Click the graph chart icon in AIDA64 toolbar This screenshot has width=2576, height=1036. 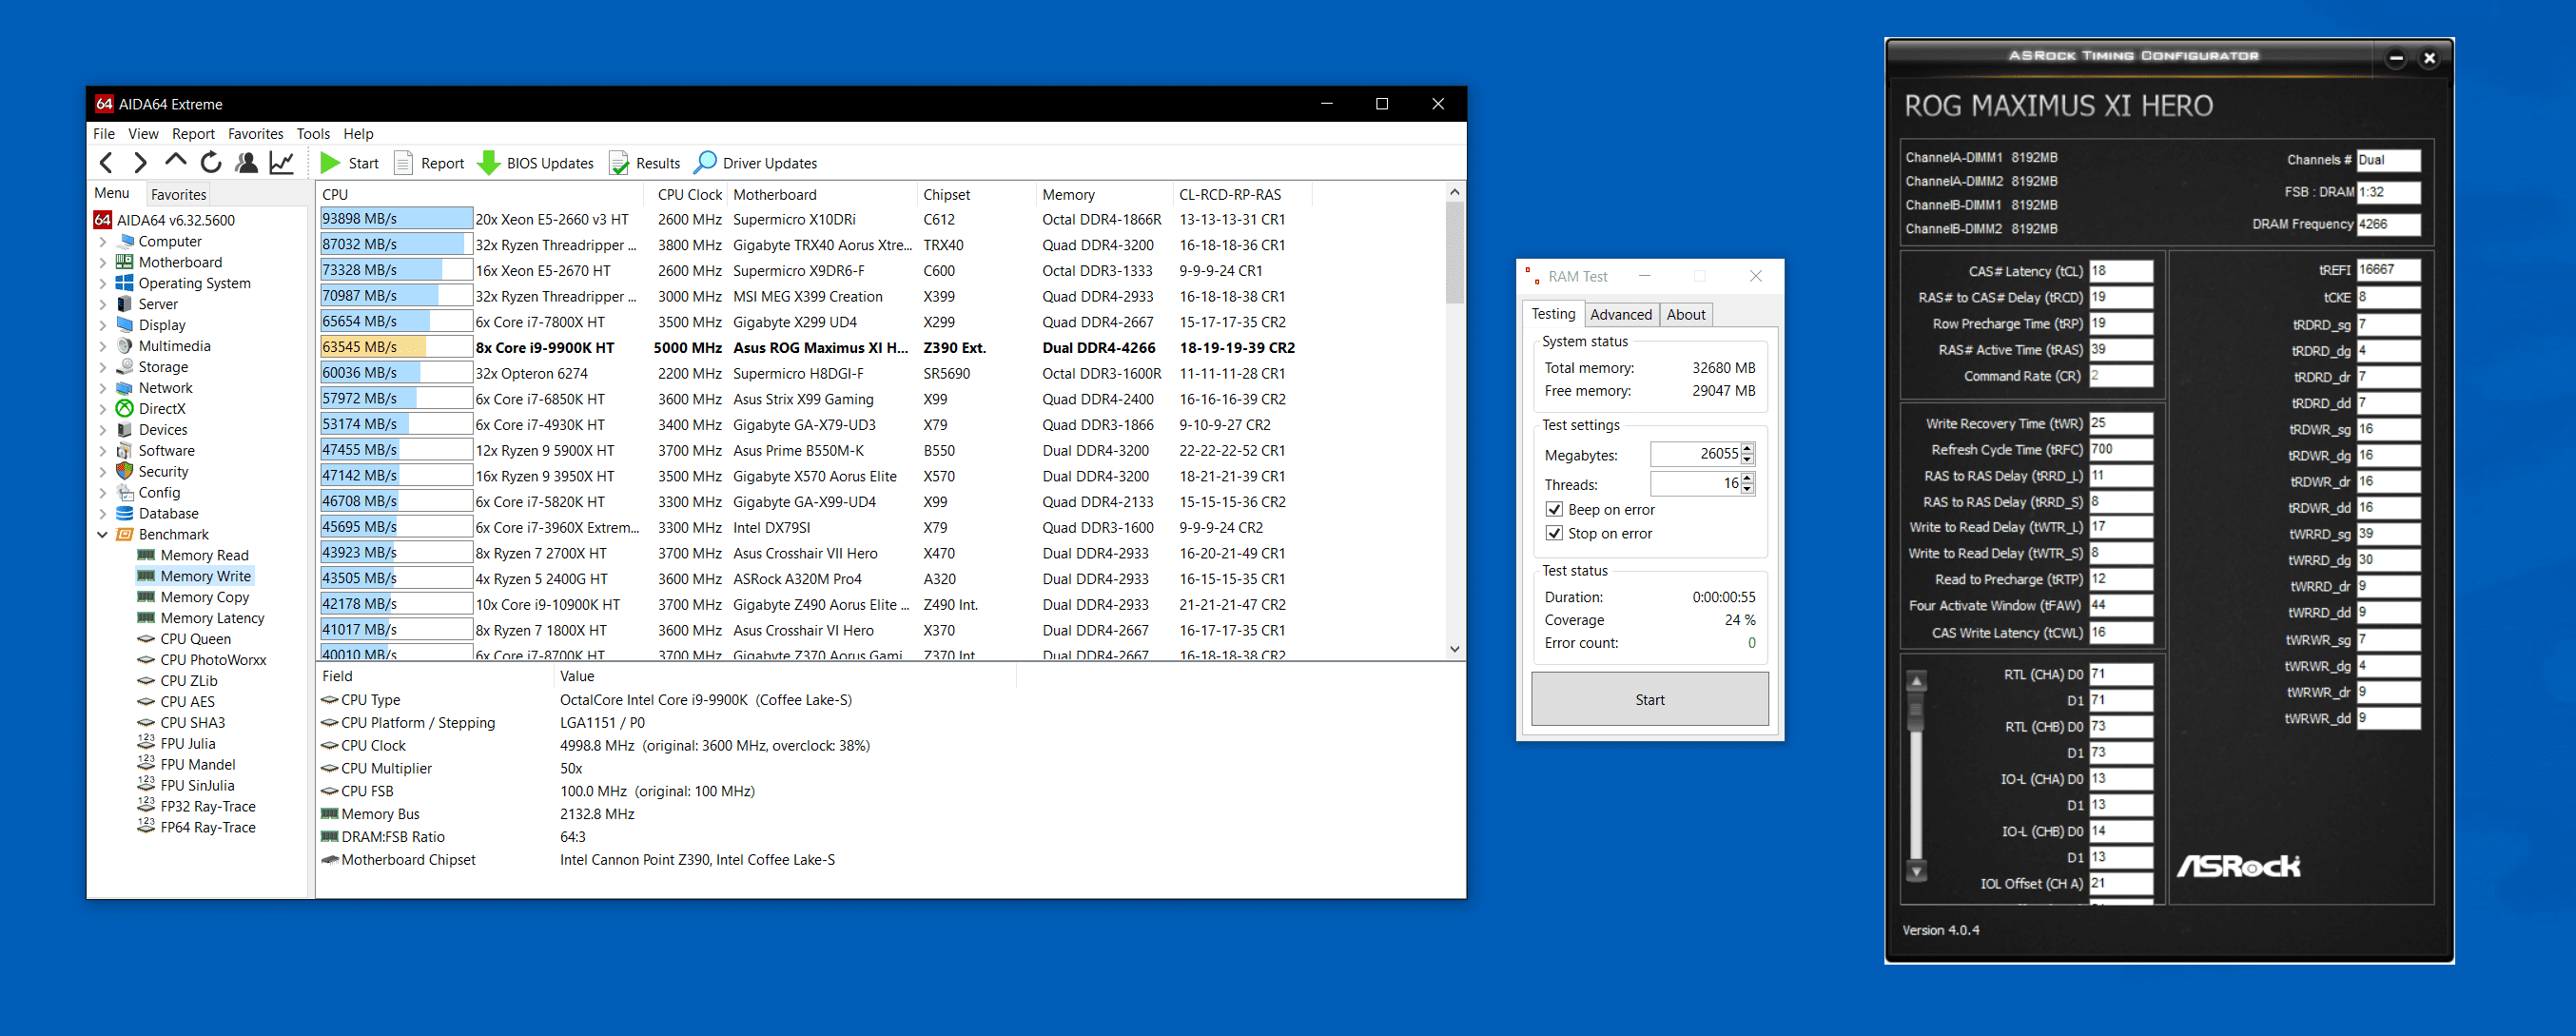282,163
